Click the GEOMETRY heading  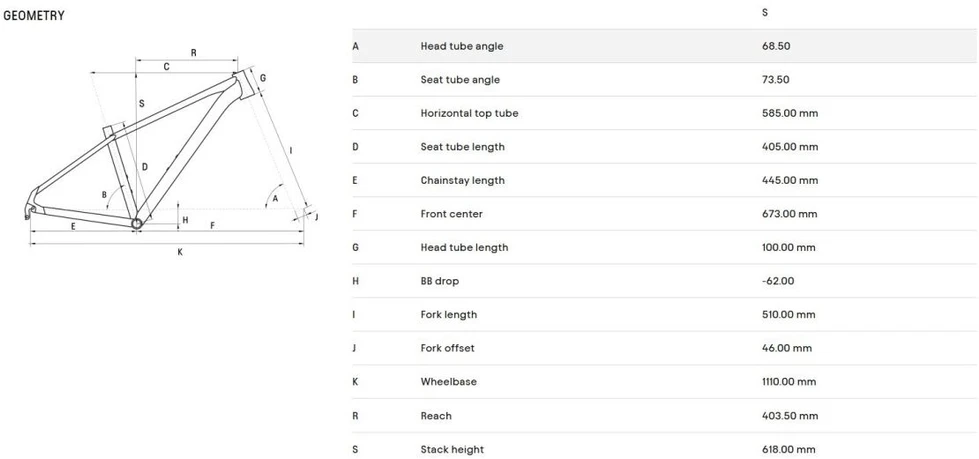click(x=34, y=16)
